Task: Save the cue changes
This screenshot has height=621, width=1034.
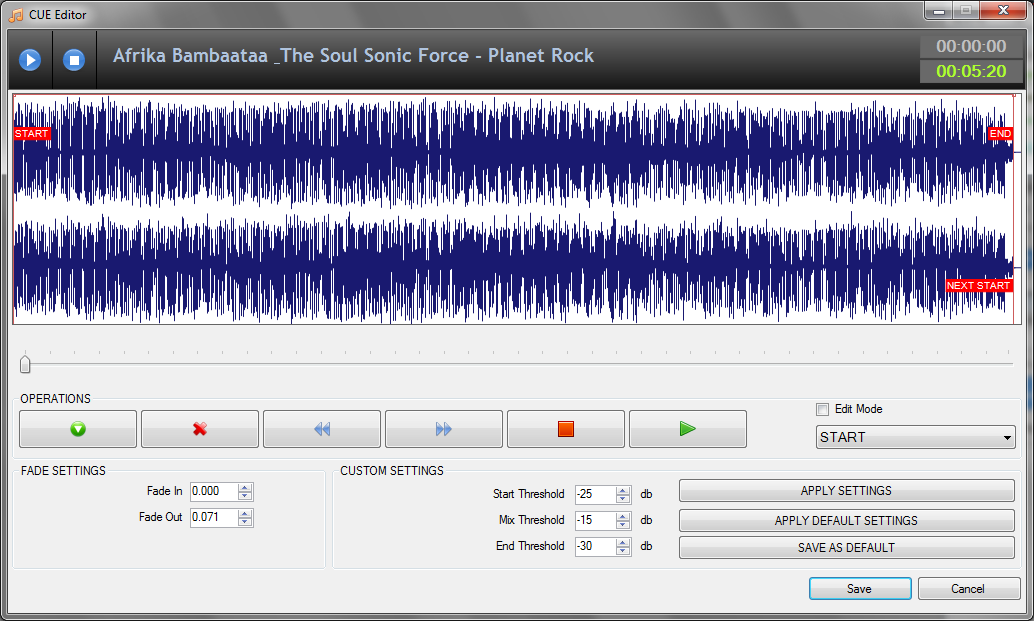Action: pyautogui.click(x=860, y=589)
